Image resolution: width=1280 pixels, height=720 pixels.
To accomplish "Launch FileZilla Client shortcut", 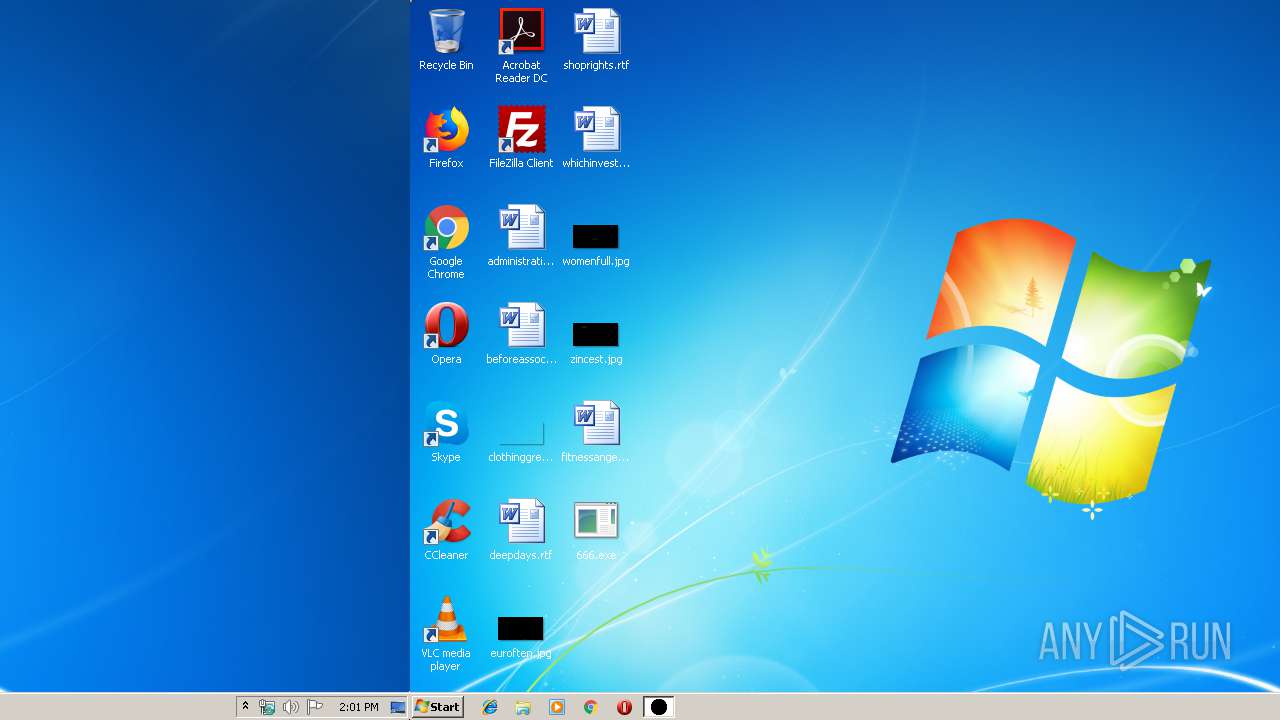I will tap(521, 138).
